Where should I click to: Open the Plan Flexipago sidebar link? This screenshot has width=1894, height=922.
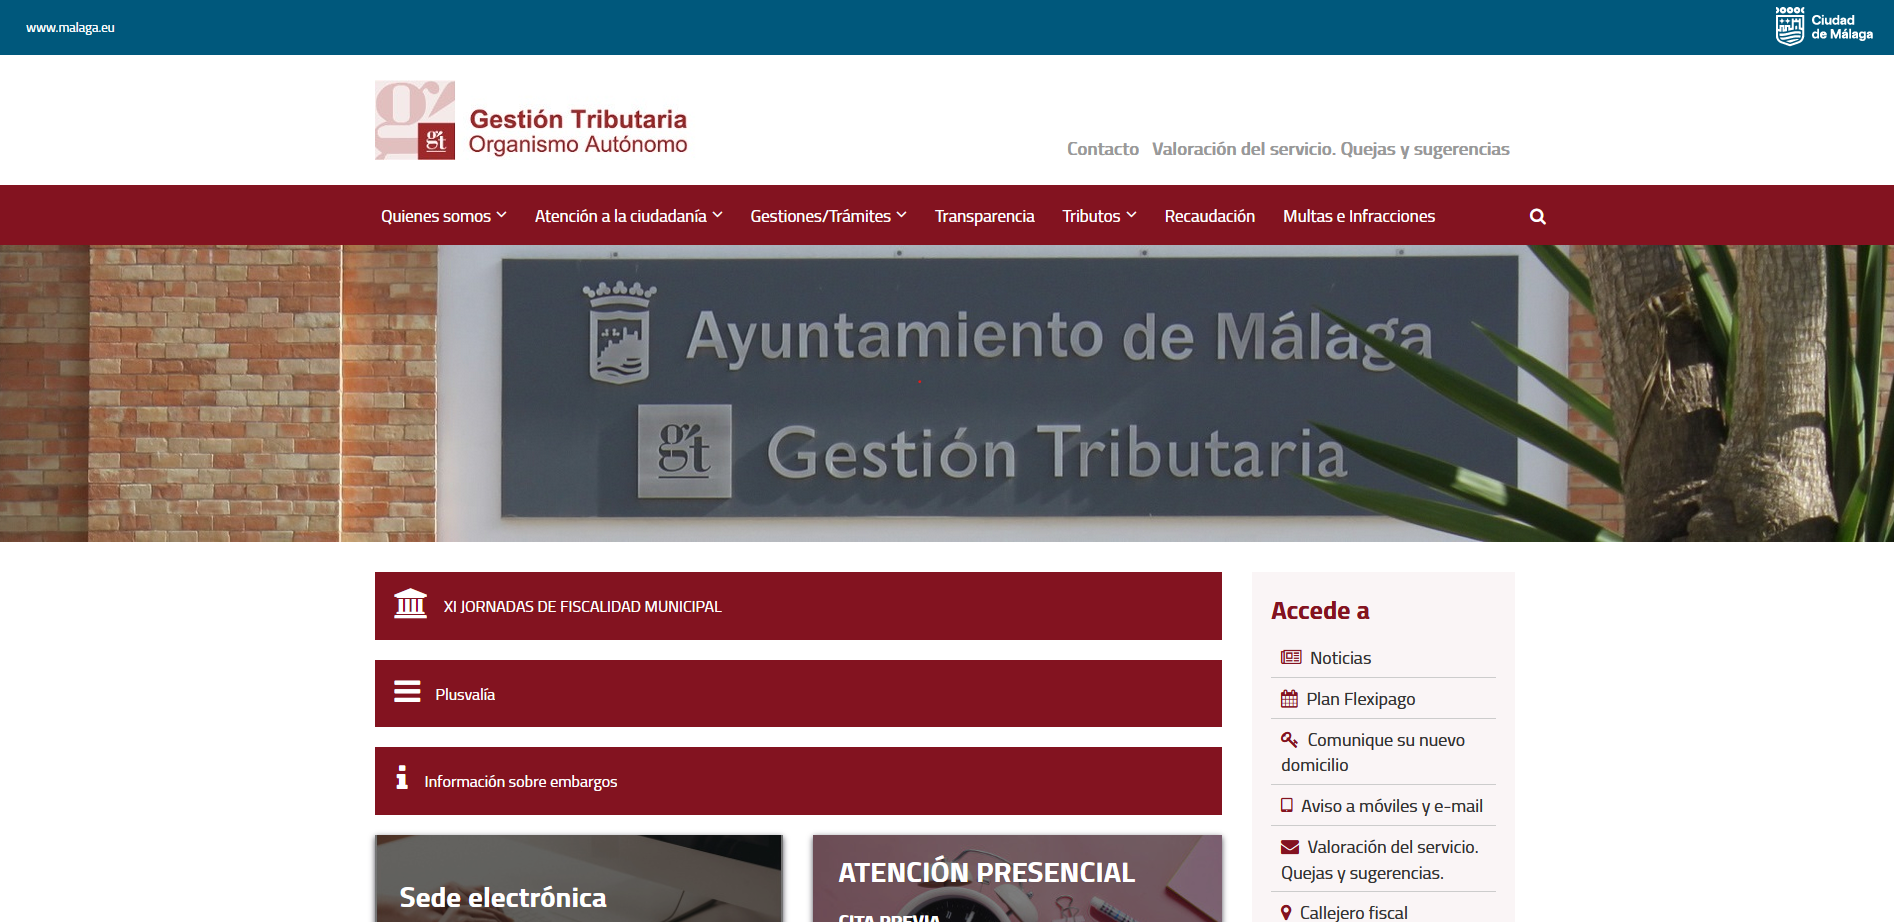[1360, 699]
